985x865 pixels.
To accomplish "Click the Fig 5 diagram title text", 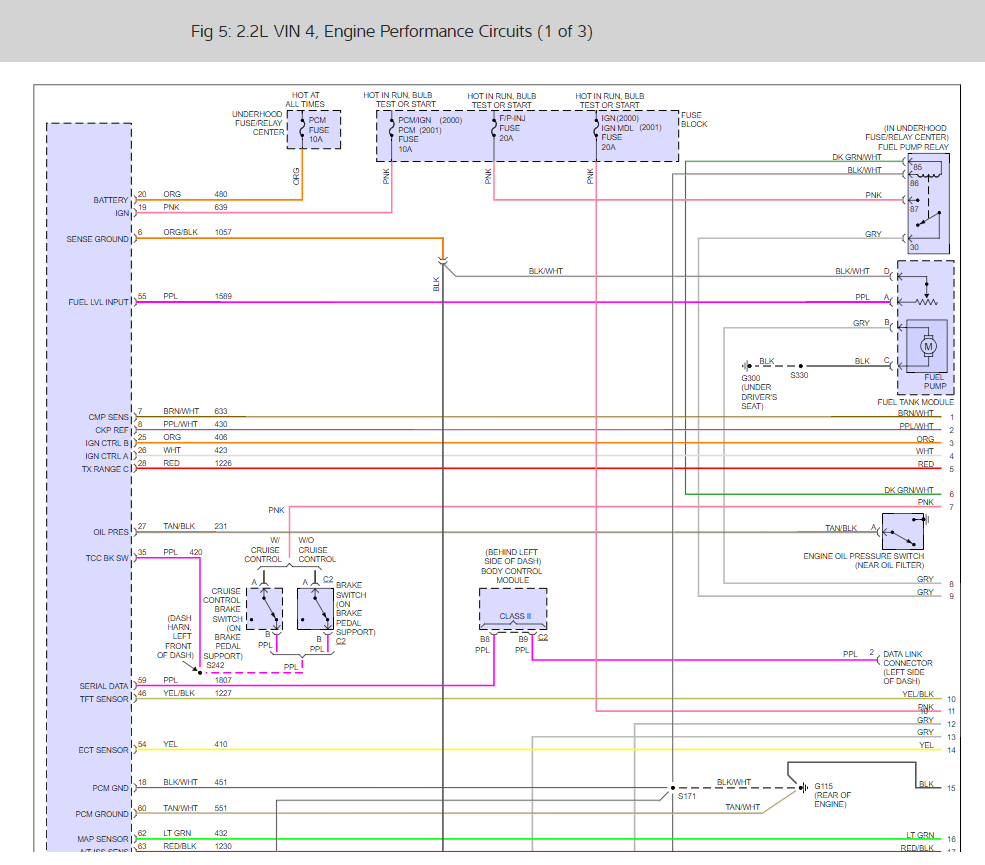I will pos(391,32).
